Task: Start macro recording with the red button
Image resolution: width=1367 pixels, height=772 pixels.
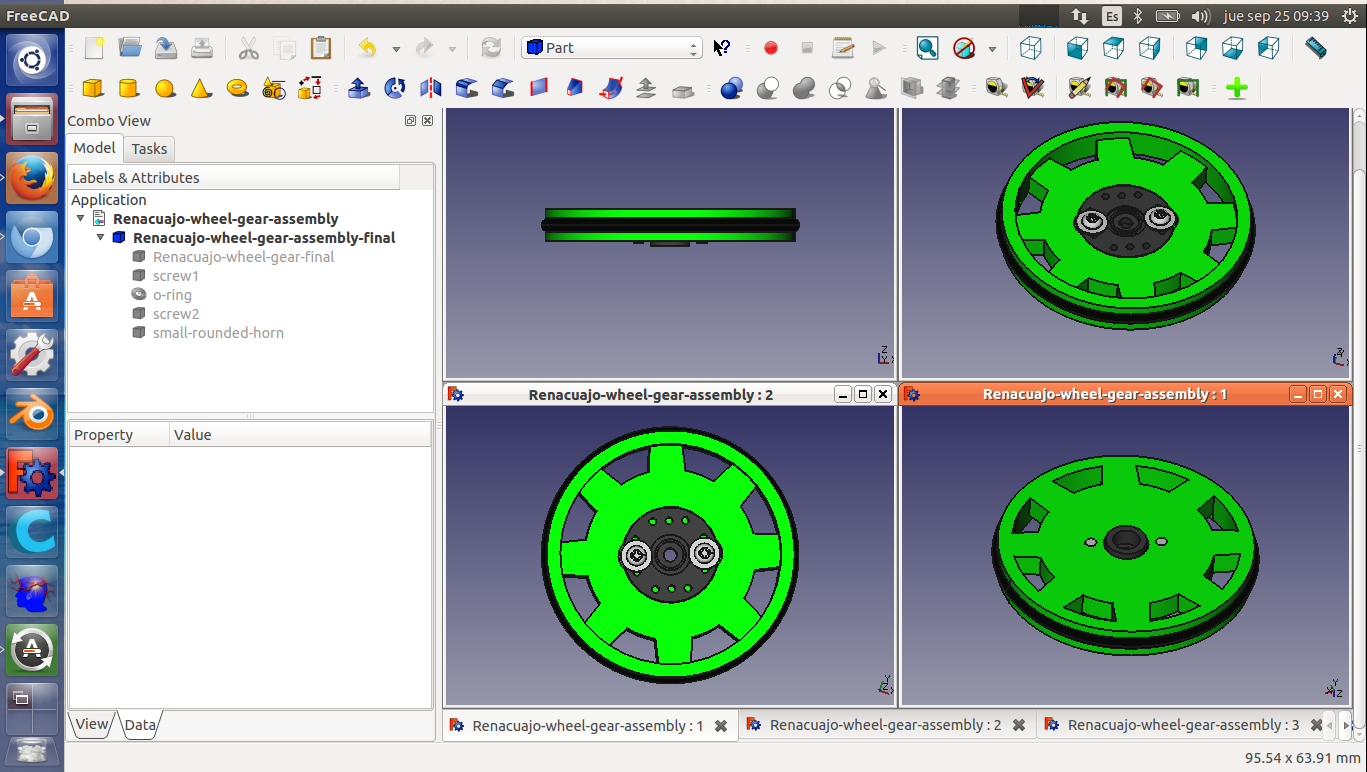Action: (x=771, y=48)
